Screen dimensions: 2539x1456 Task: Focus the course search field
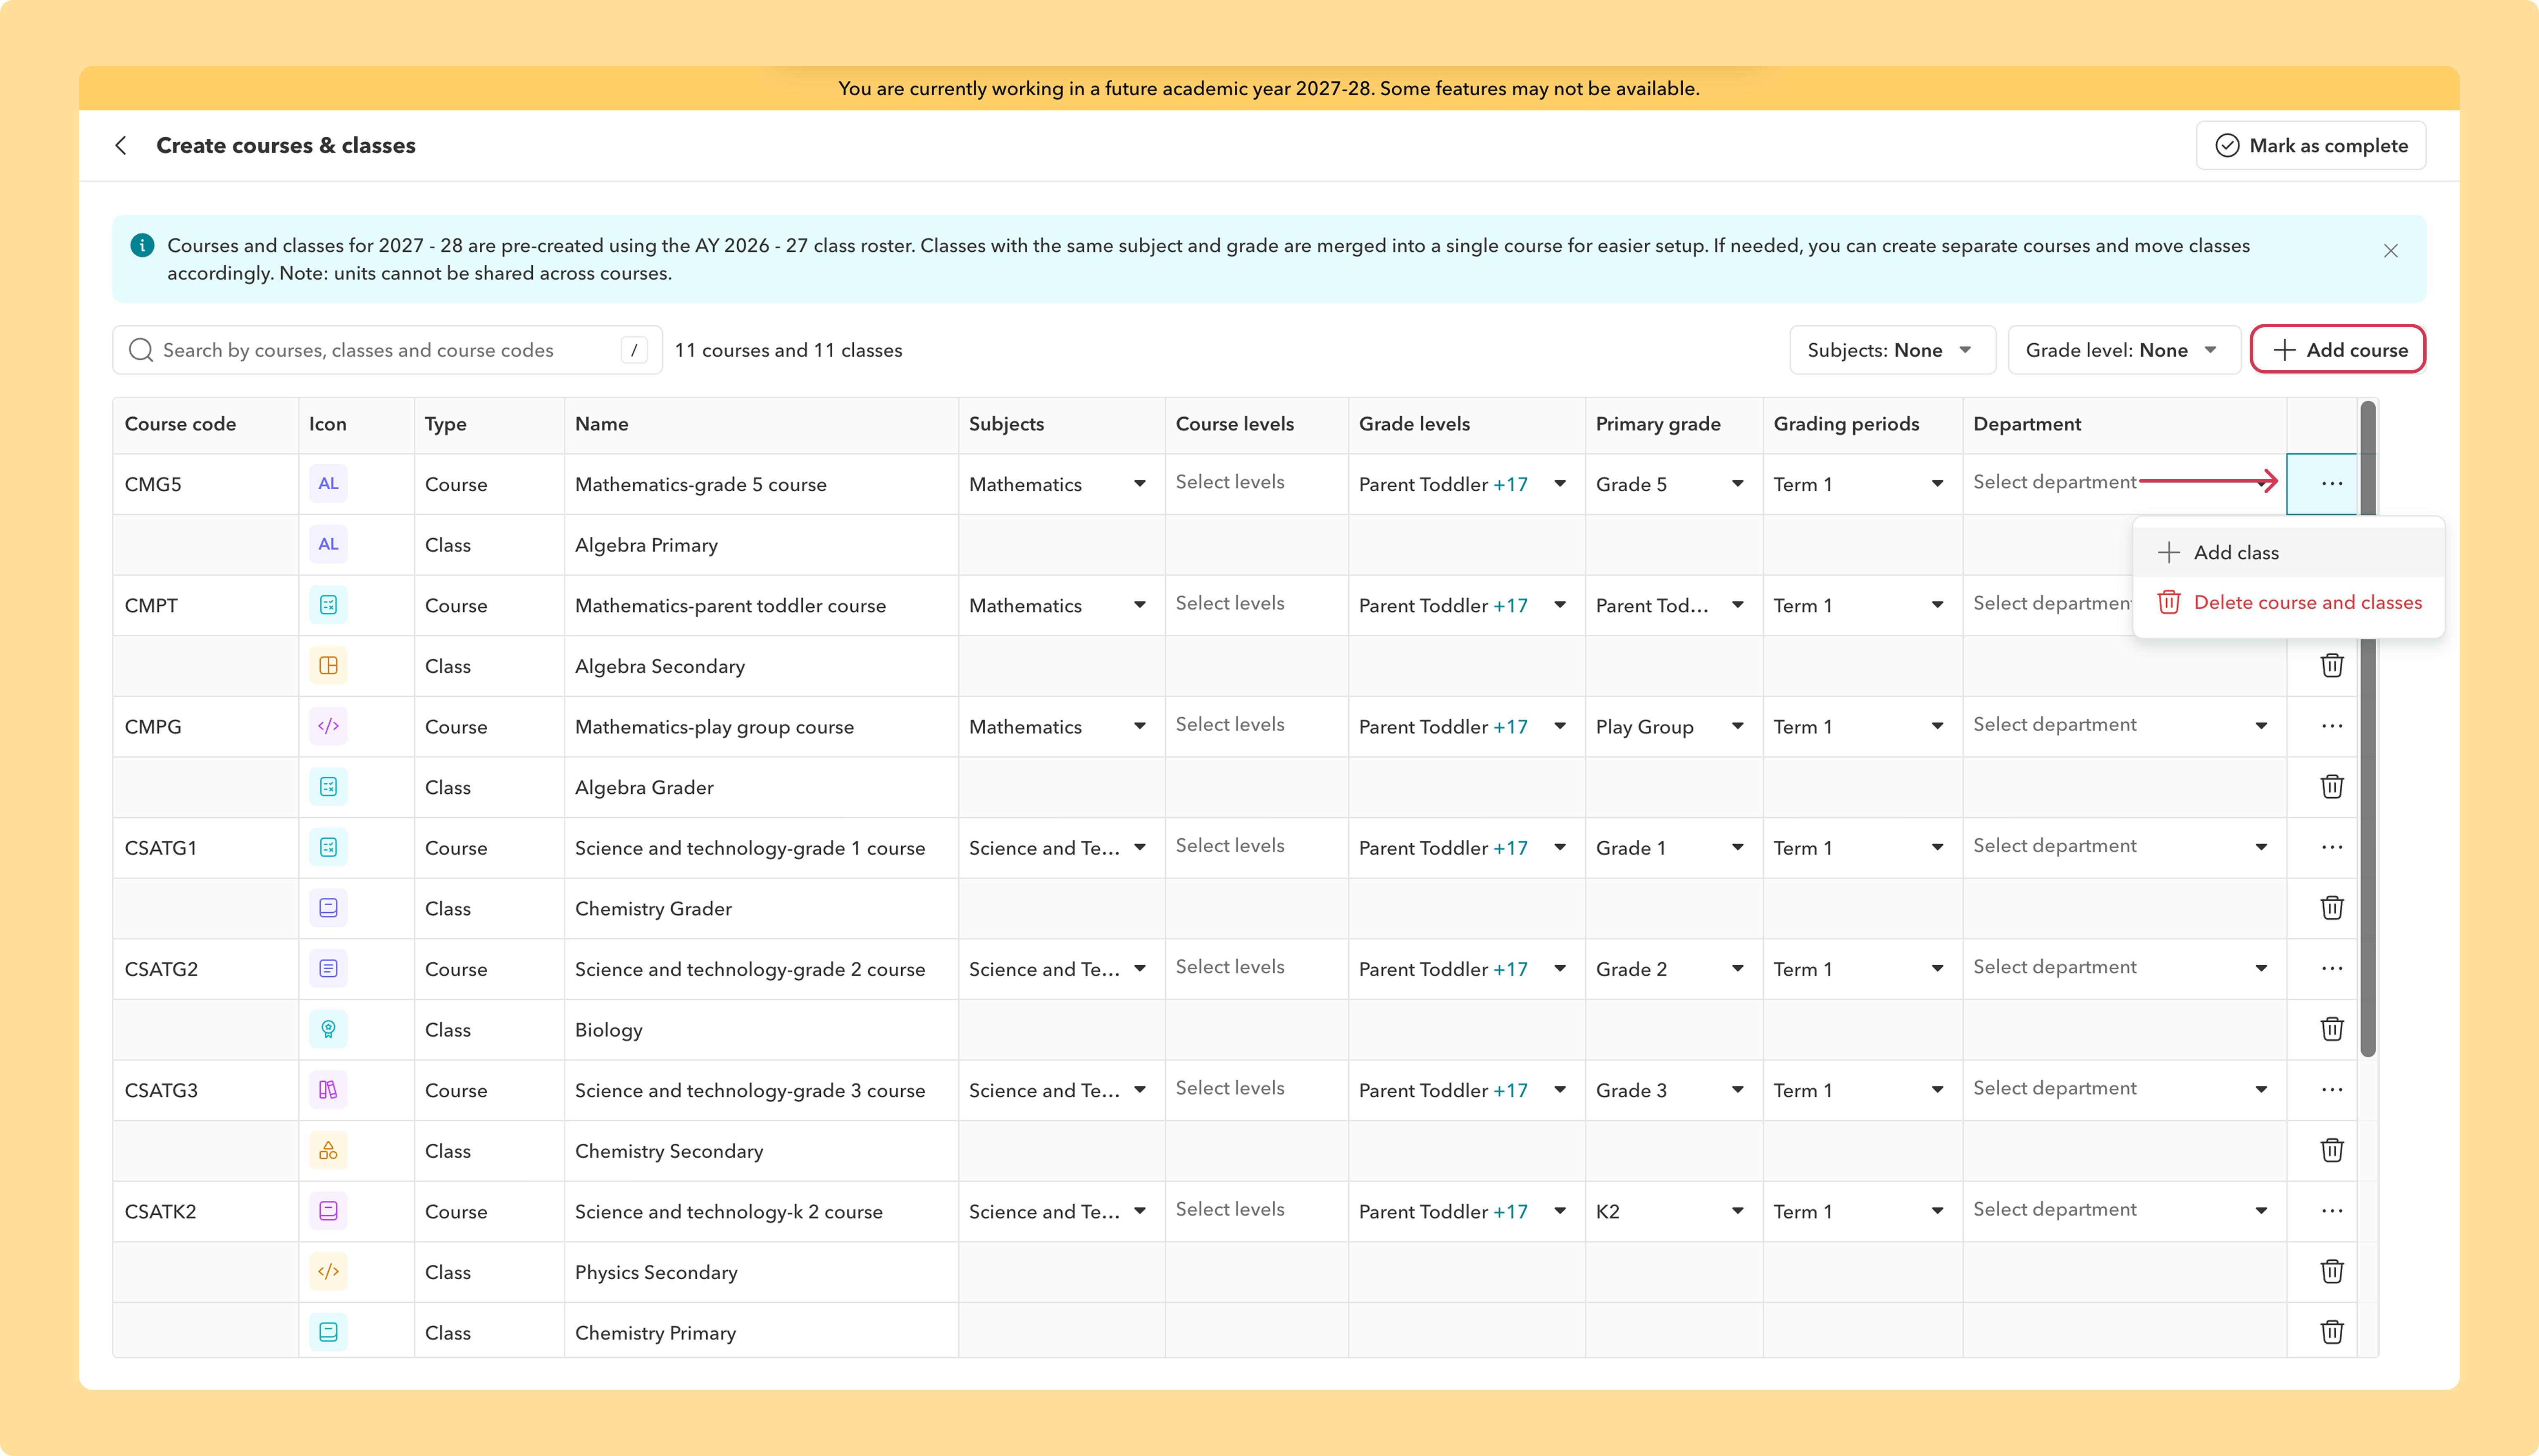coord(387,350)
